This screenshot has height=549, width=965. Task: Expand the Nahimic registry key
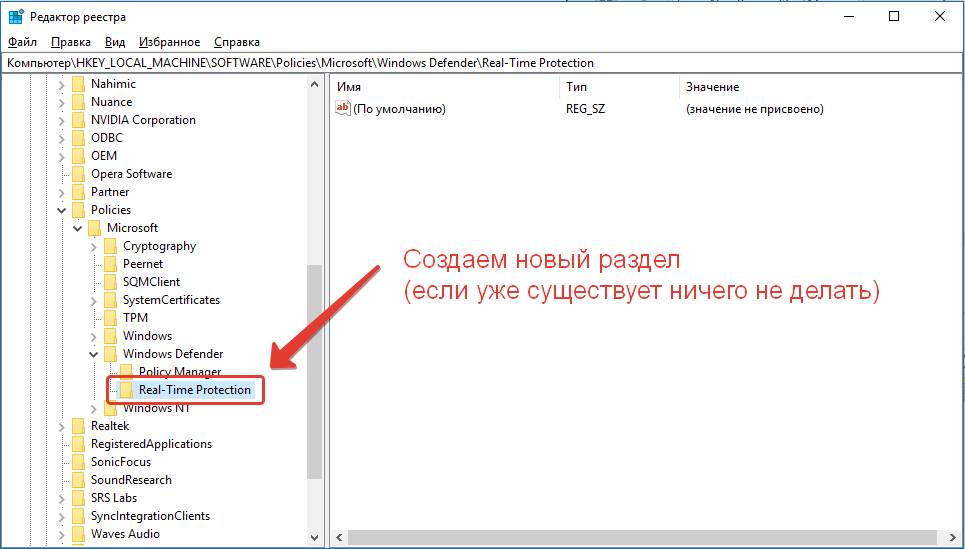tap(62, 84)
